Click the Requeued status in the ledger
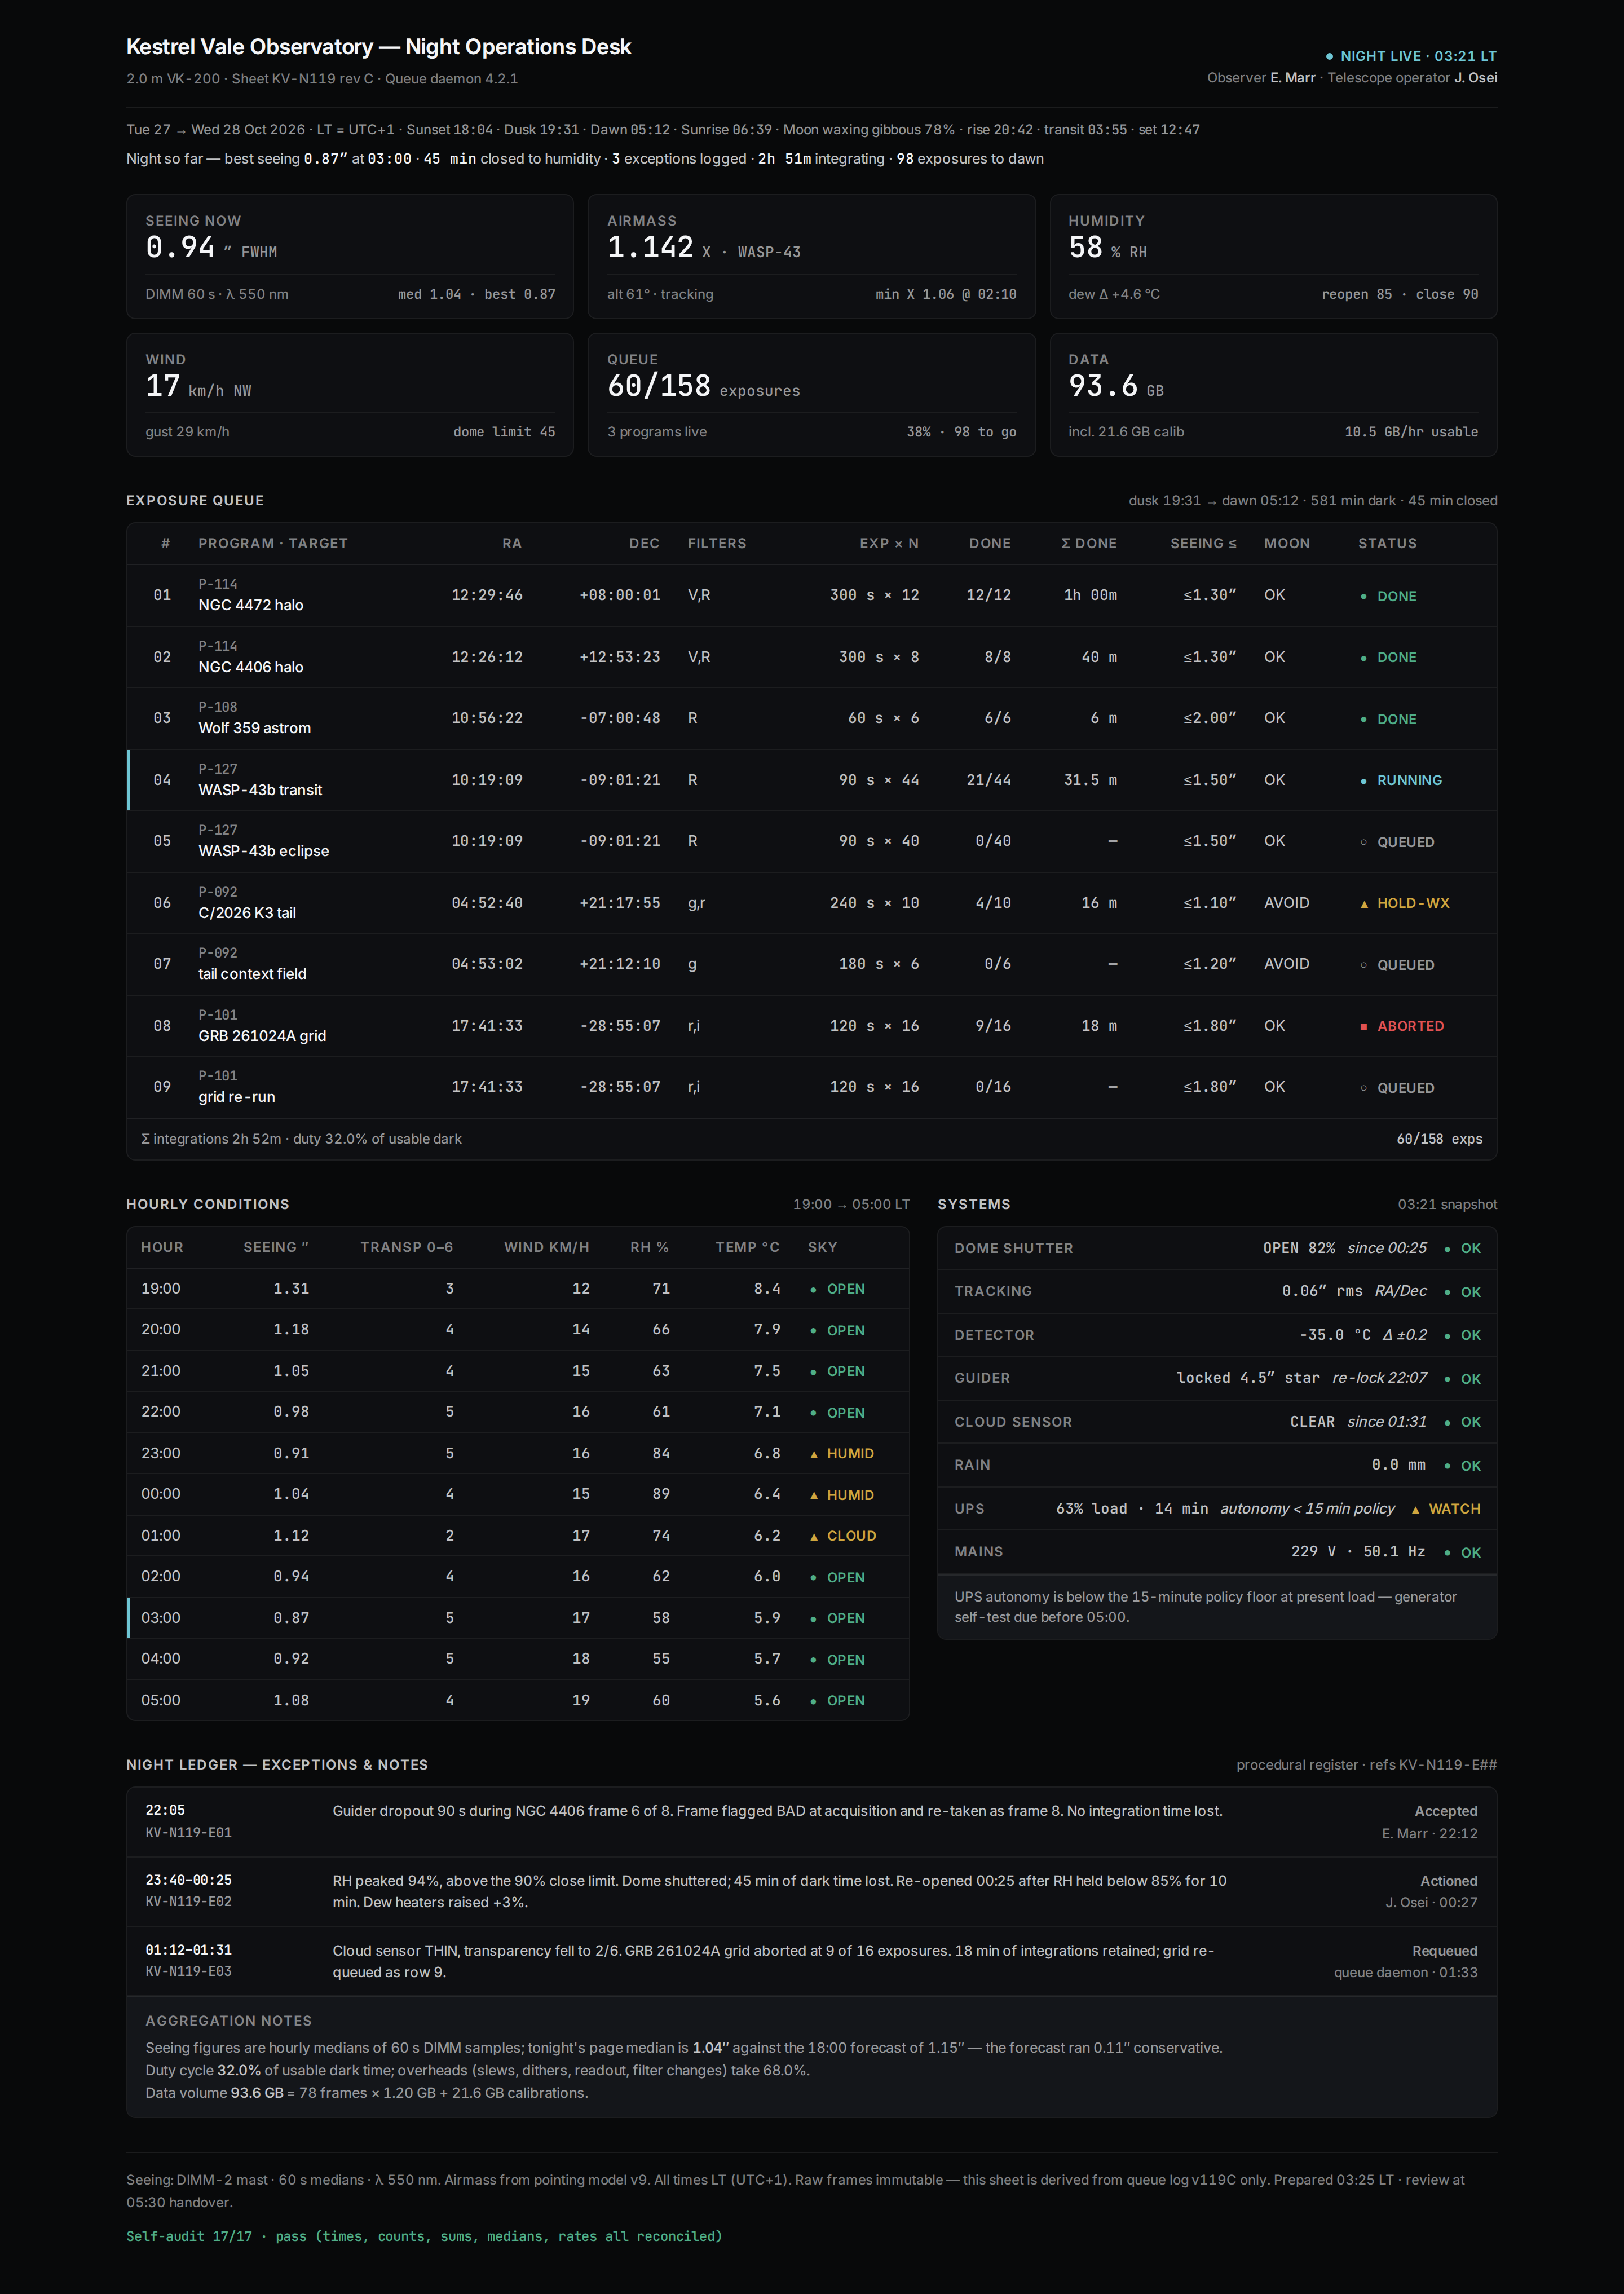 coord(1444,1951)
